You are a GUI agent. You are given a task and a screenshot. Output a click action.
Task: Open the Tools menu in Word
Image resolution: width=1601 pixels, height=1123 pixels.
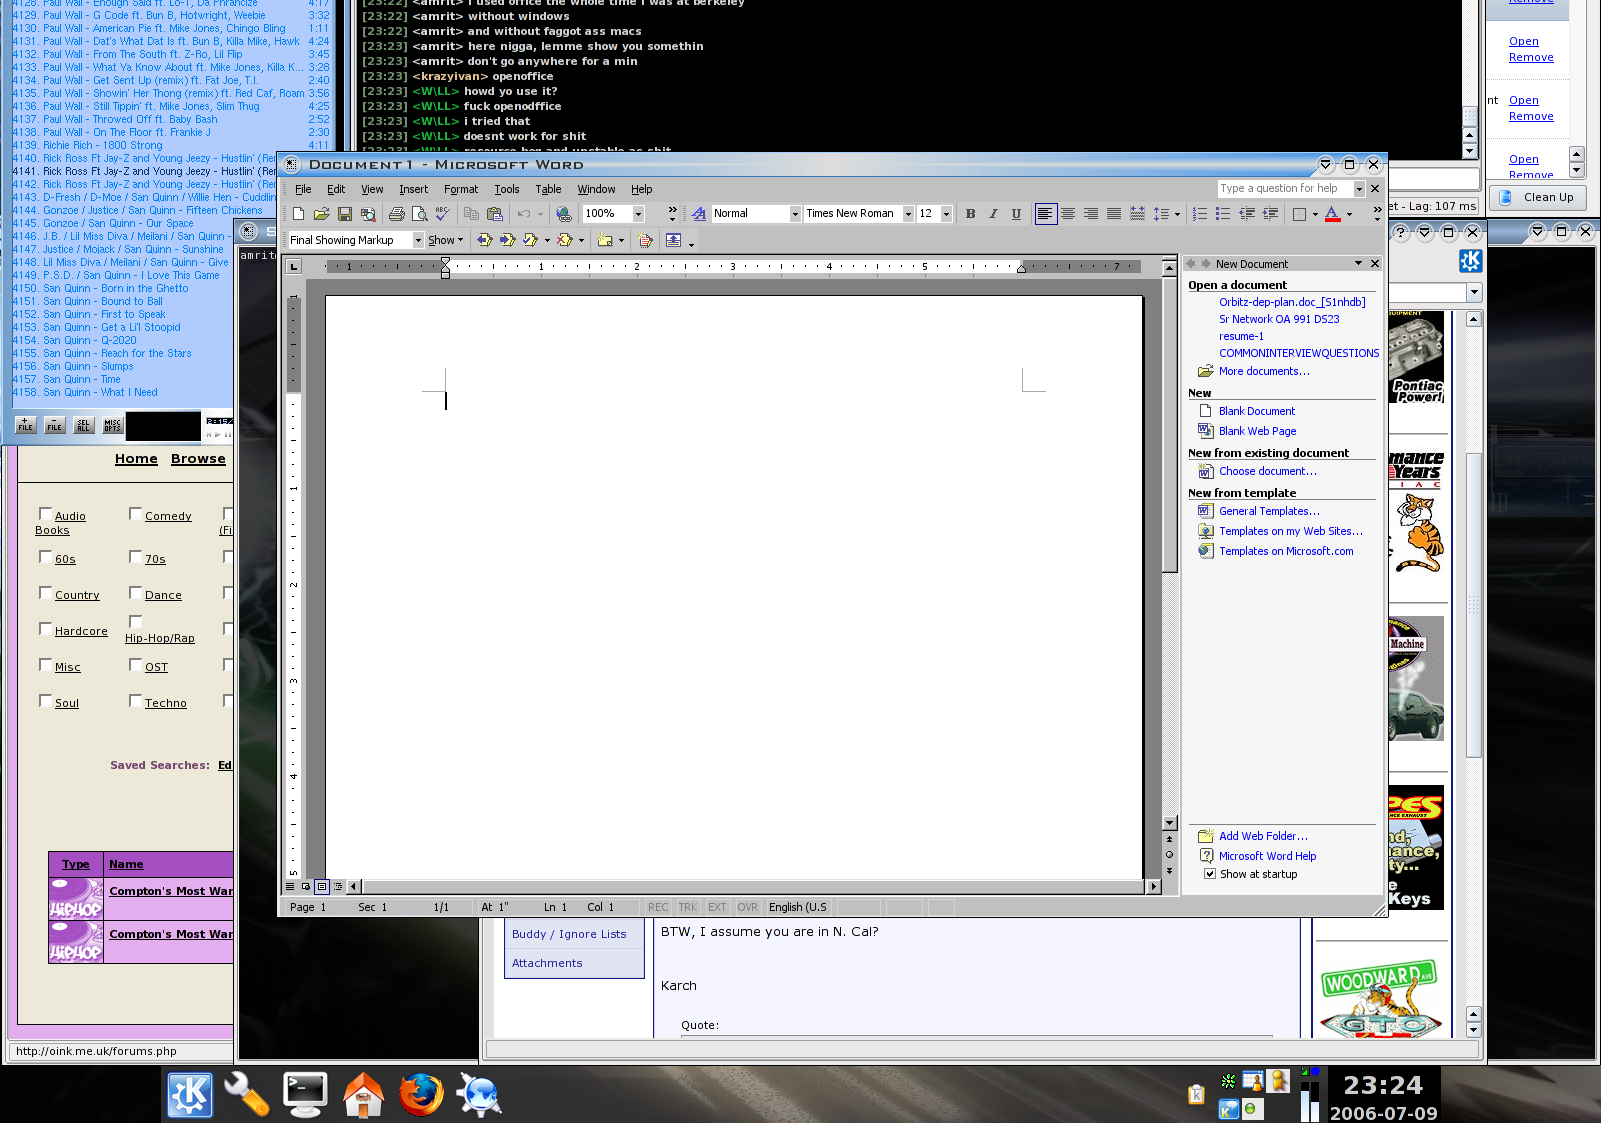pos(507,189)
